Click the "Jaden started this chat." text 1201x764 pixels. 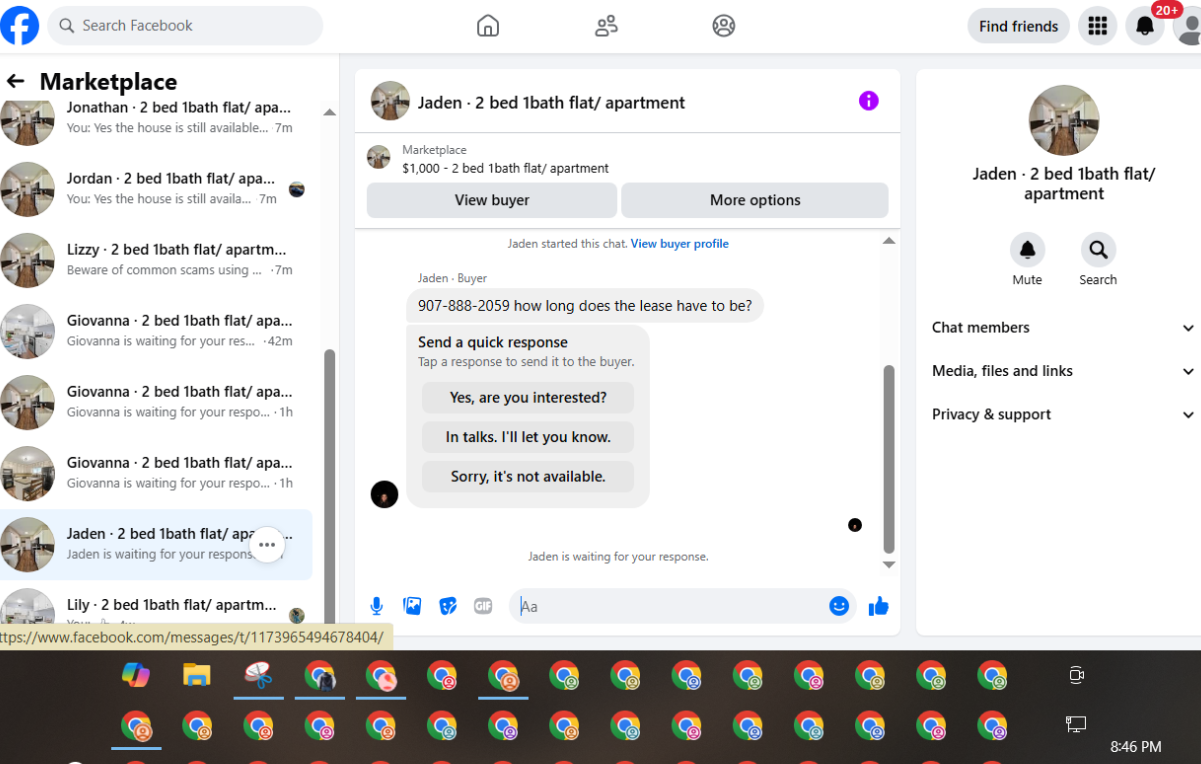[x=567, y=244]
